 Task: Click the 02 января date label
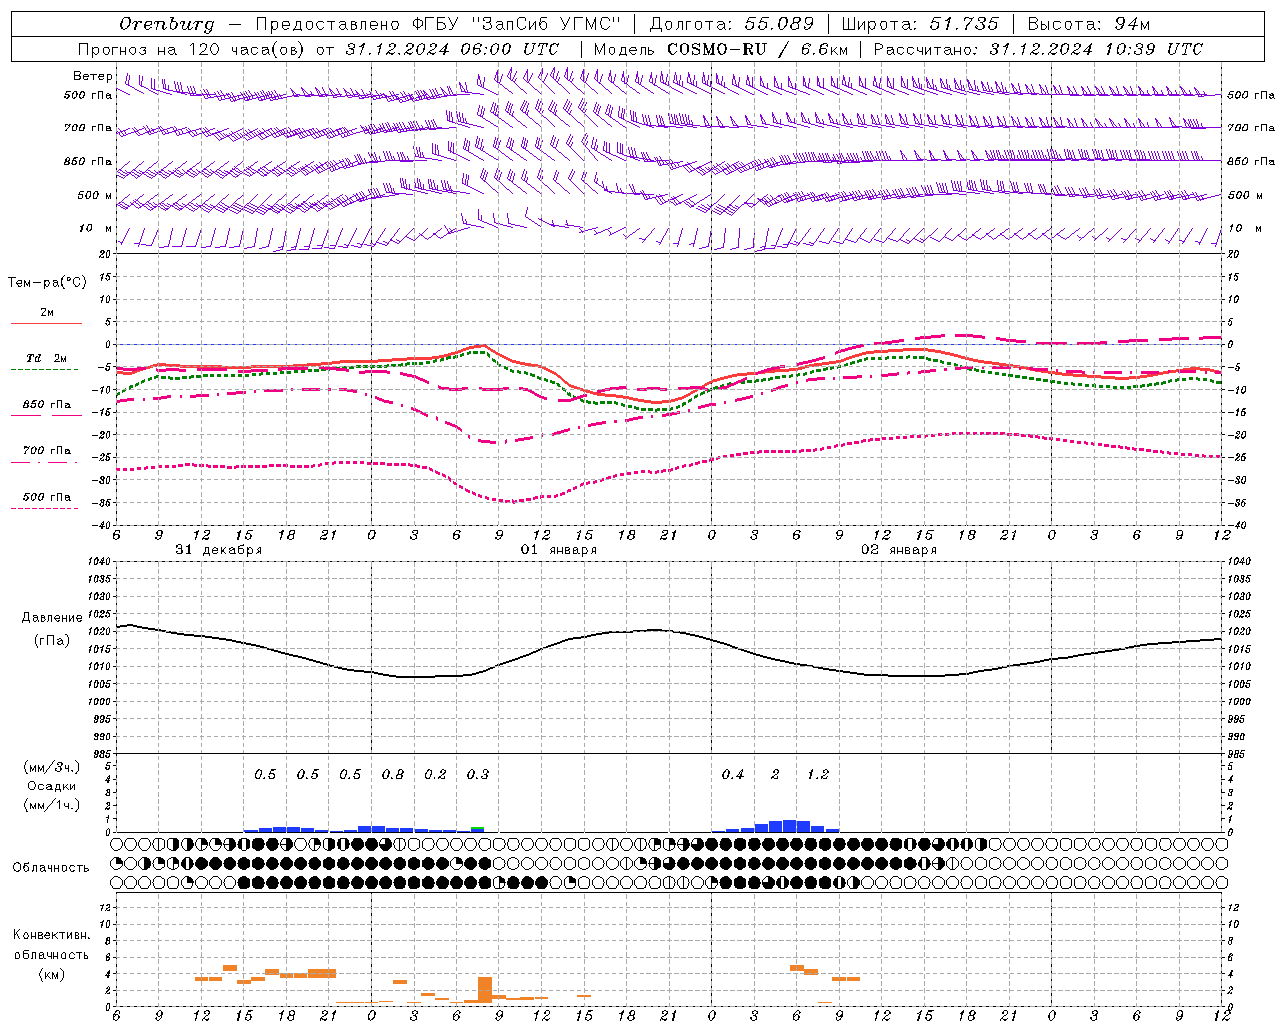click(x=899, y=550)
